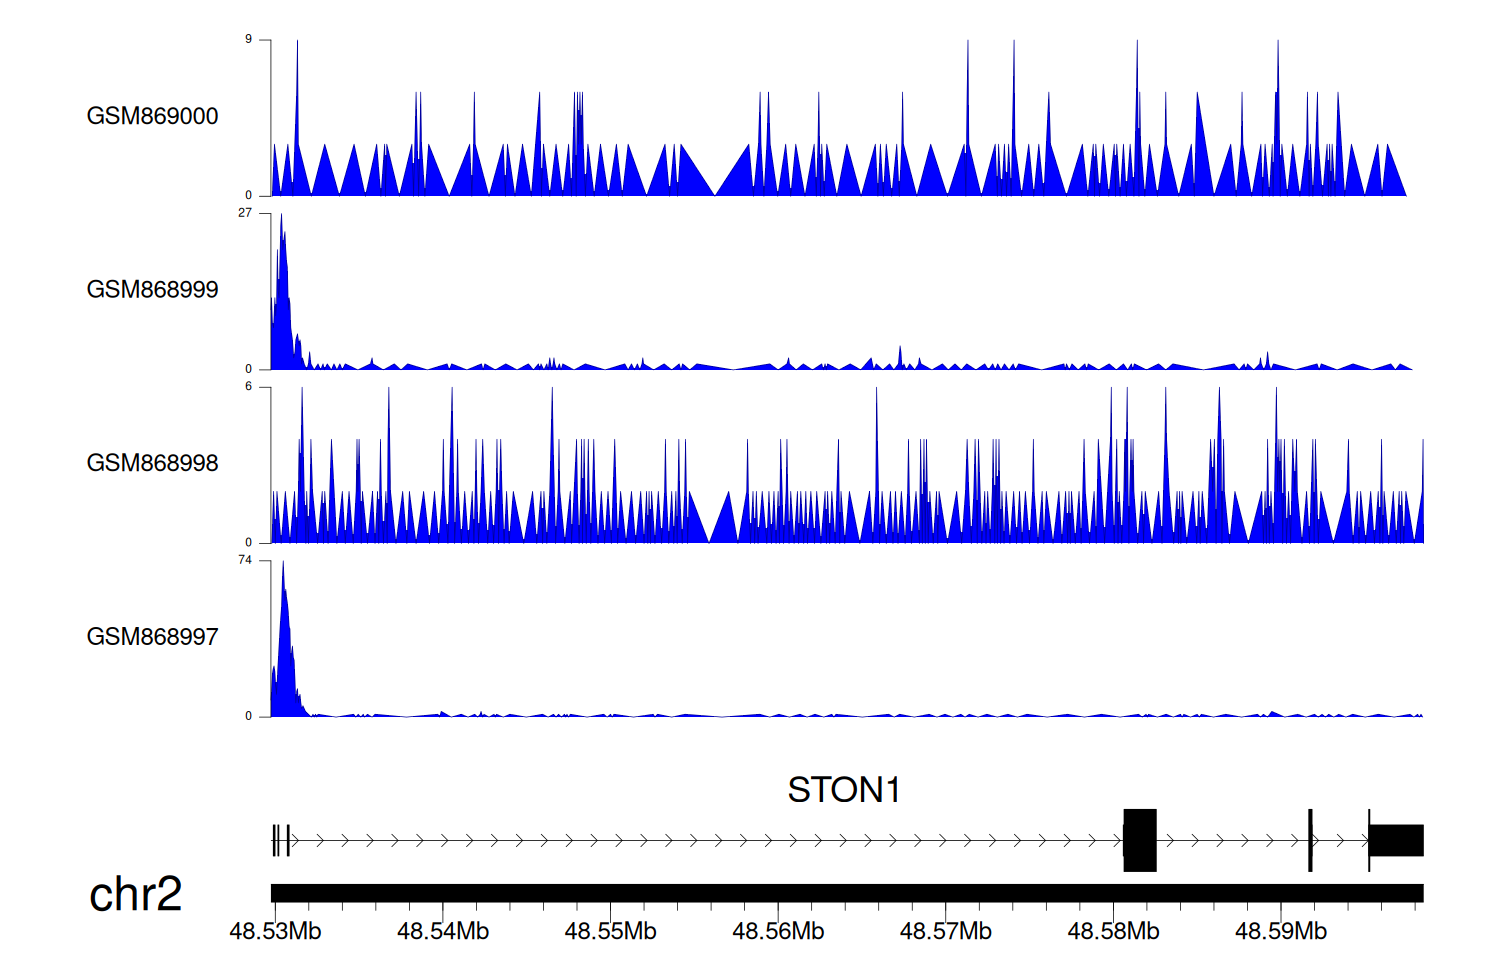Click the final STON1 exon block at right end
This screenshot has width=1500, height=980.
point(1396,840)
